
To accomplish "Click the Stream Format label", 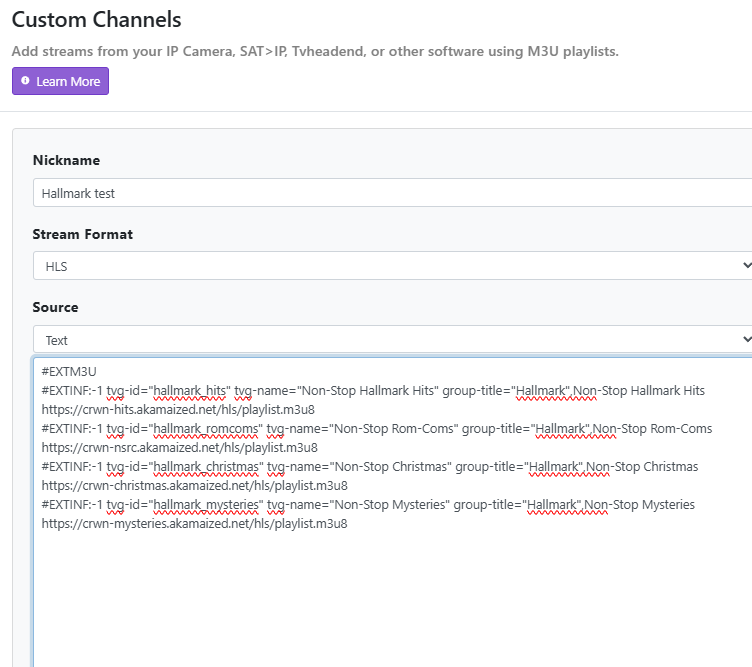I will point(83,235).
